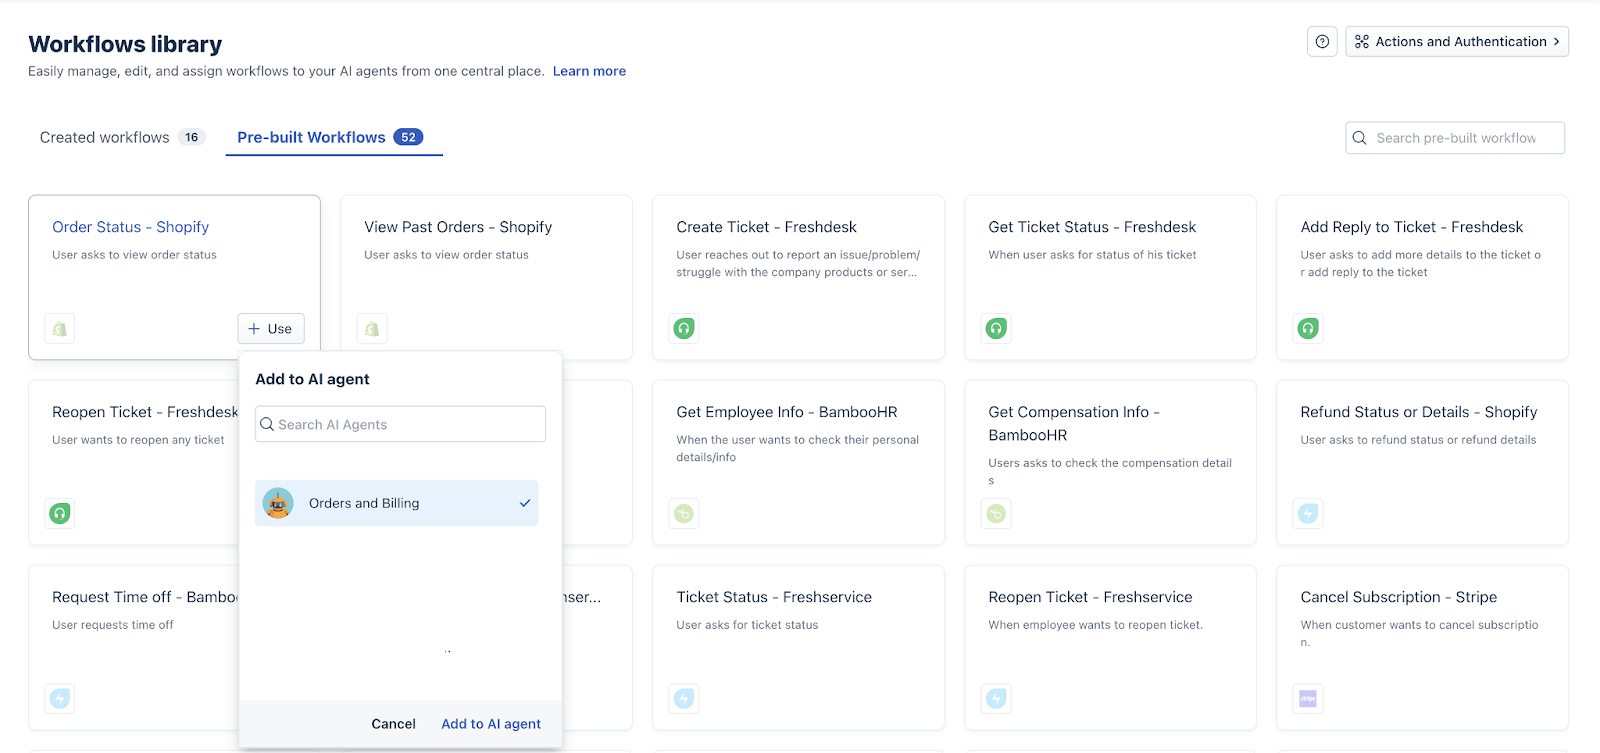Open Get Compensation Info - BambooHR title
This screenshot has height=753, width=1600.
click(1074, 423)
